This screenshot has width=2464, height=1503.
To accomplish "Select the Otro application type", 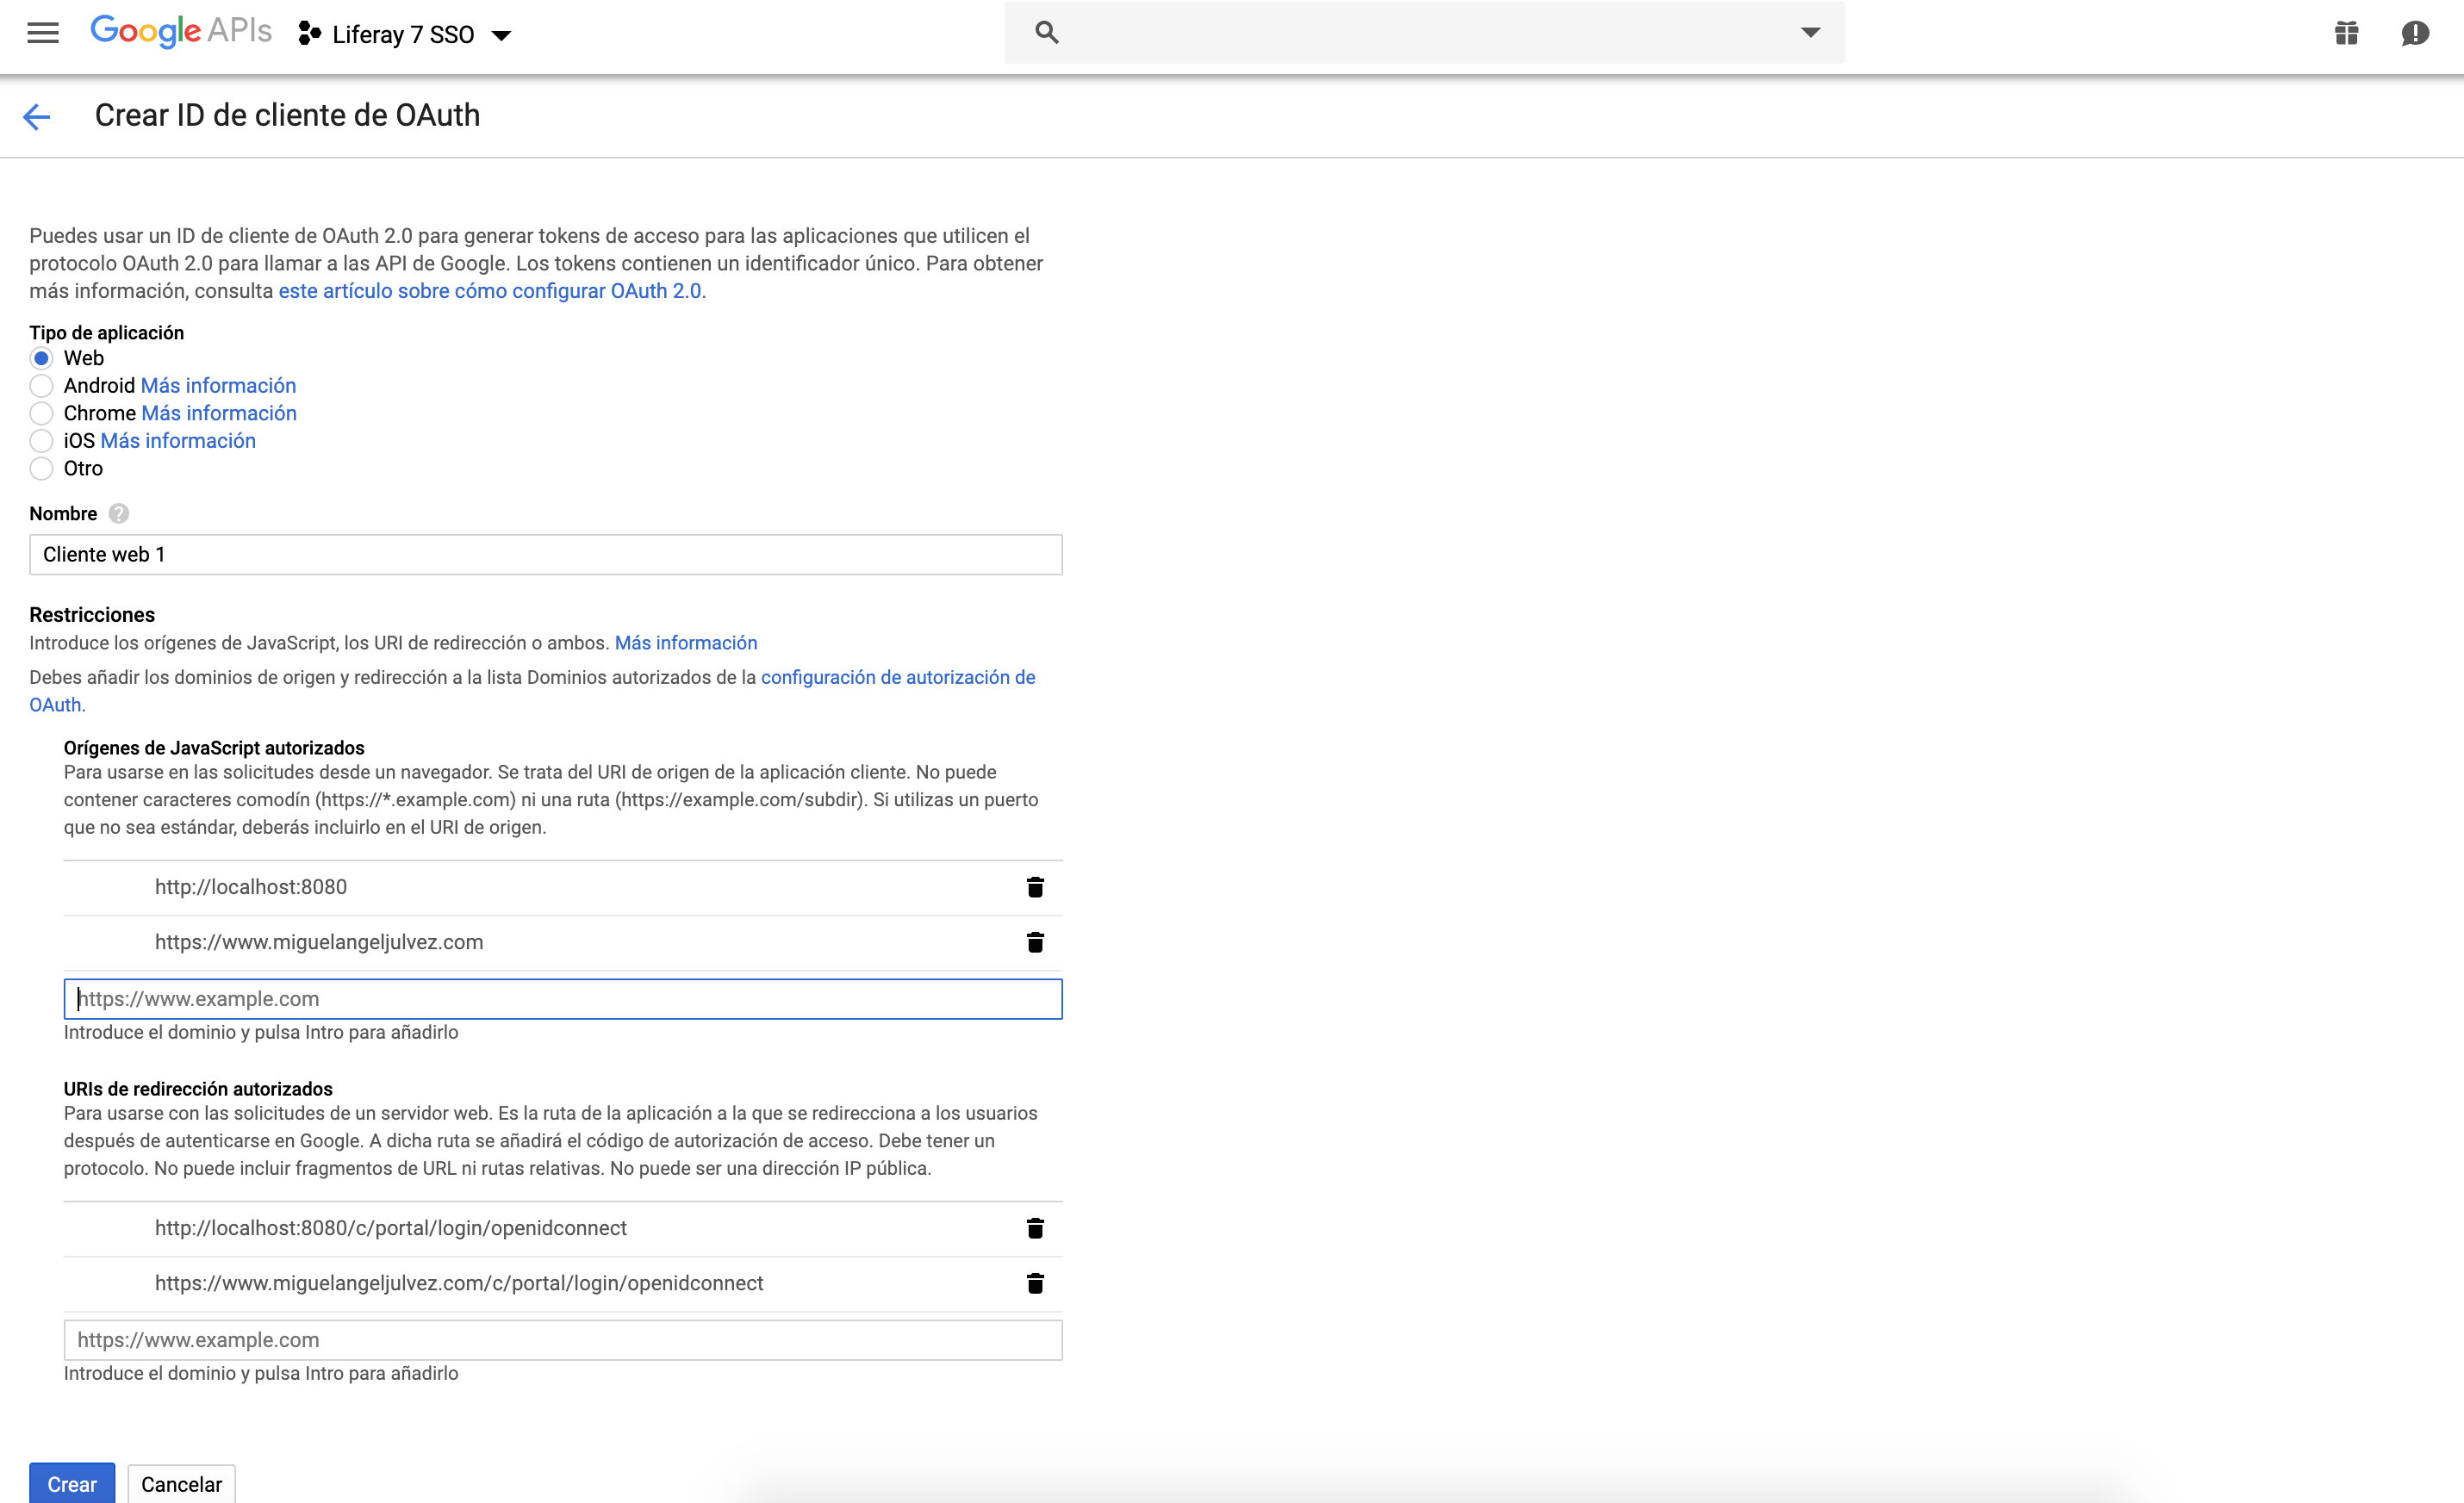I will pos(41,468).
